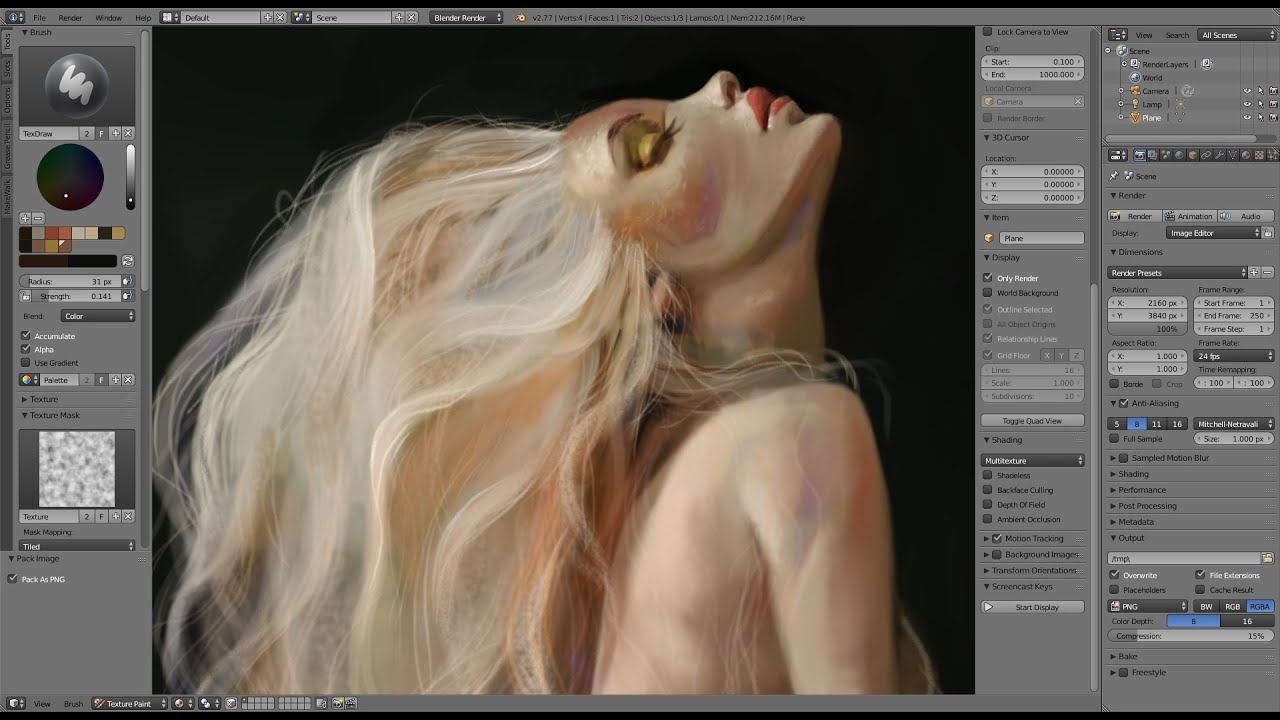
Task: Toggle the face selection masking cube icon
Action: click(231, 703)
